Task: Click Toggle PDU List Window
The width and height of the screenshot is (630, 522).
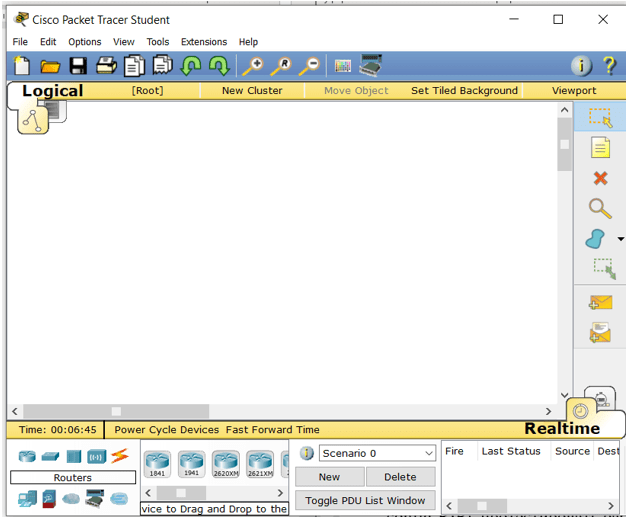Action: [365, 501]
